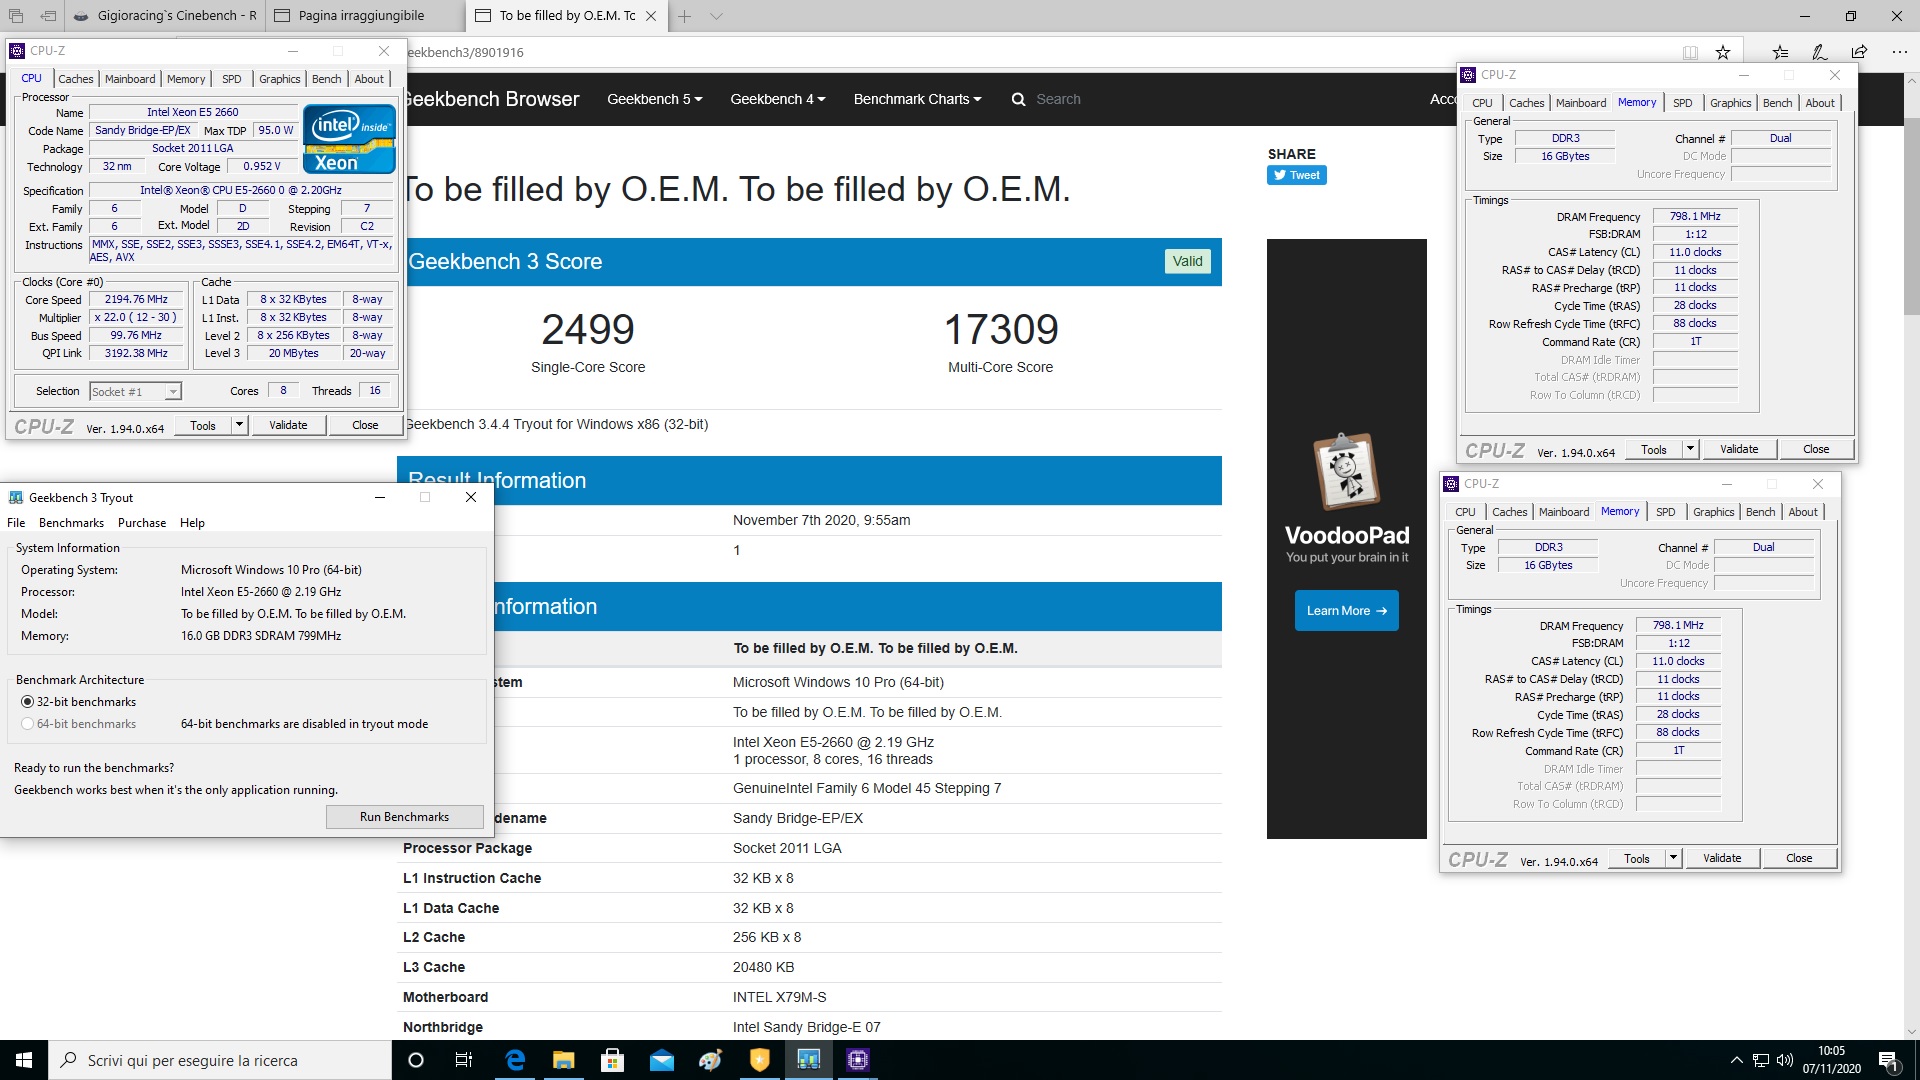1920x1080 pixels.
Task: Click the CPU-Z chip icon in the taskbar
Action: [x=858, y=1060]
